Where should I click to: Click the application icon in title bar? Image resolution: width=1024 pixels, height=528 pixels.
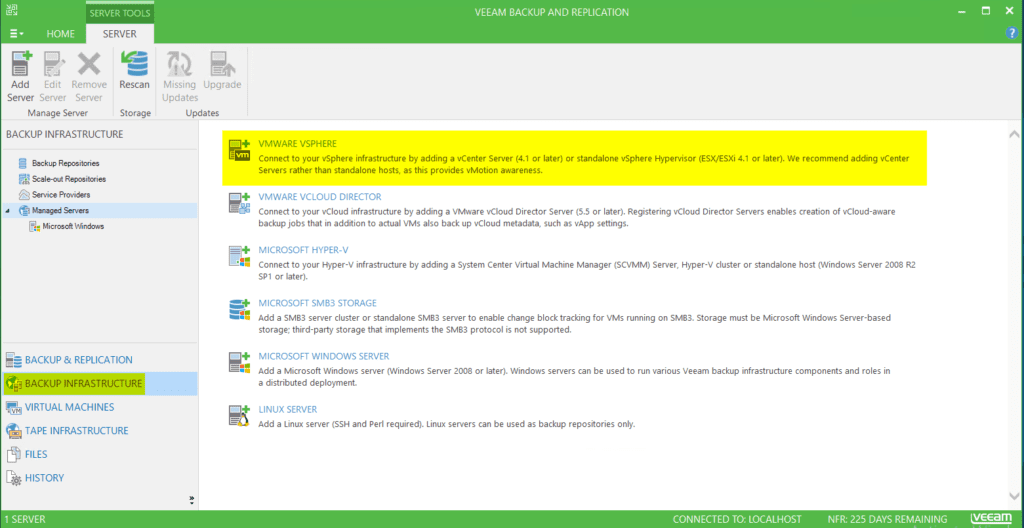[x=11, y=10]
